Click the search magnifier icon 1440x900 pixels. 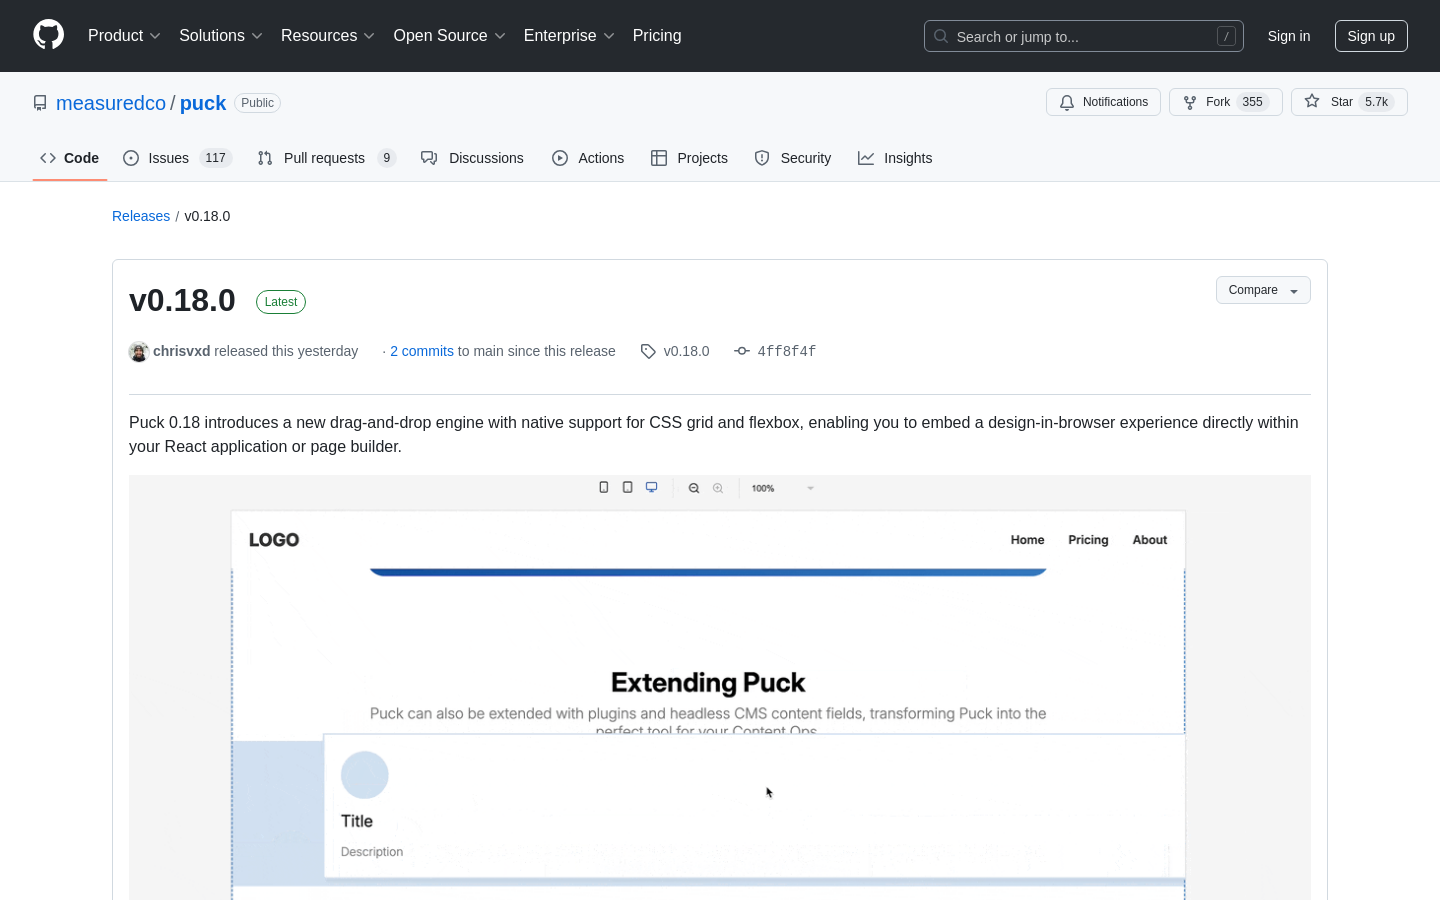[941, 36]
